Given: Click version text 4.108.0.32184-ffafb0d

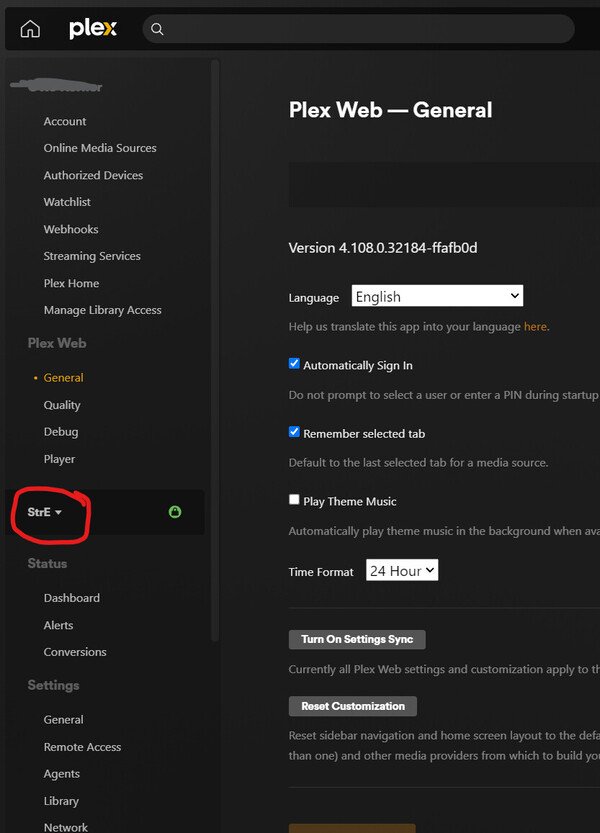Looking at the screenshot, I should [x=408, y=248].
